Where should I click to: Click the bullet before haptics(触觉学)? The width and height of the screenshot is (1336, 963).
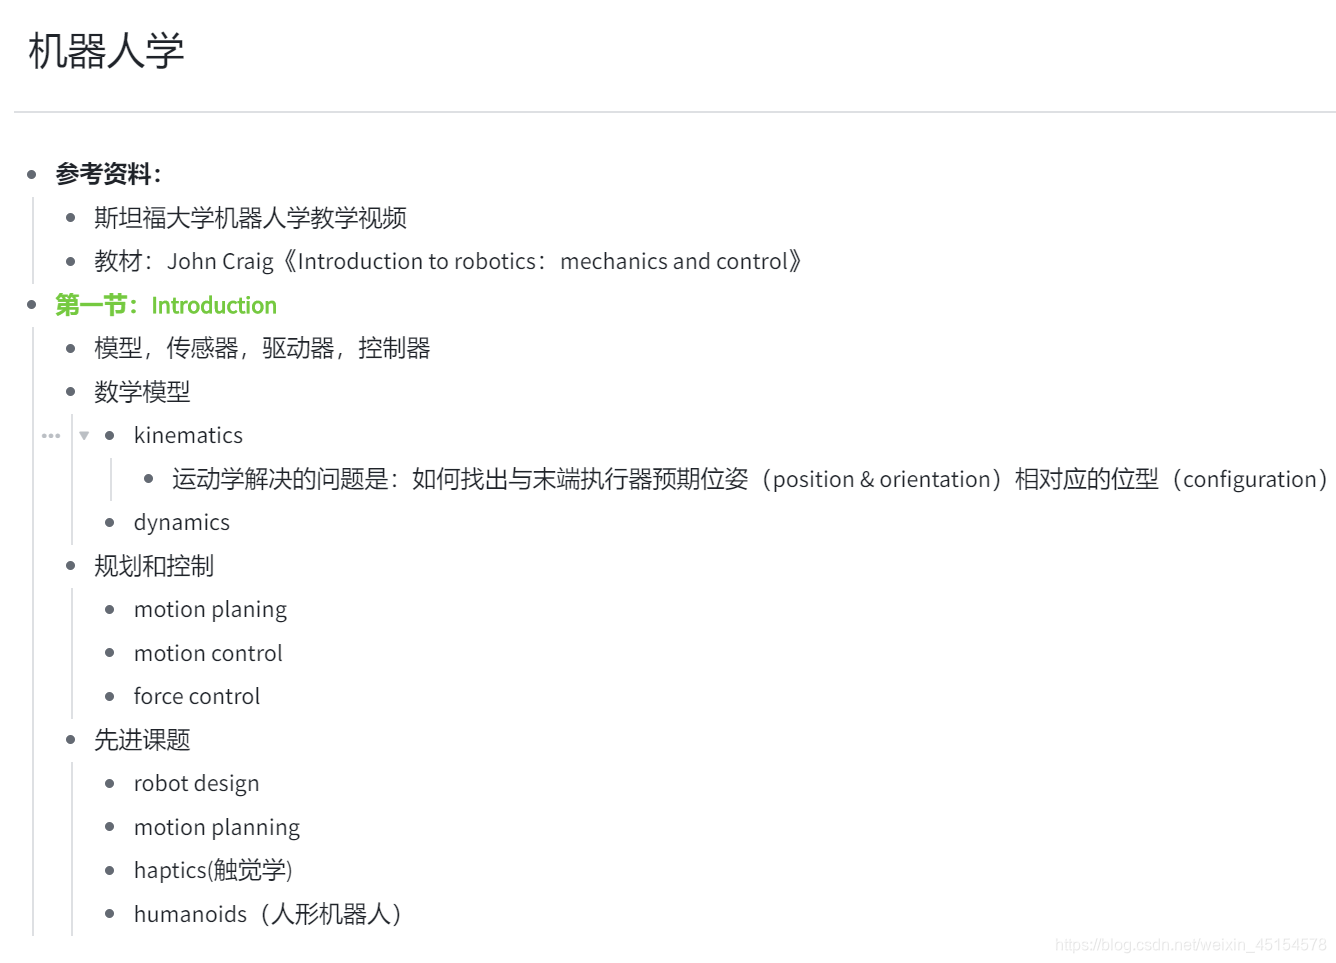(x=110, y=870)
